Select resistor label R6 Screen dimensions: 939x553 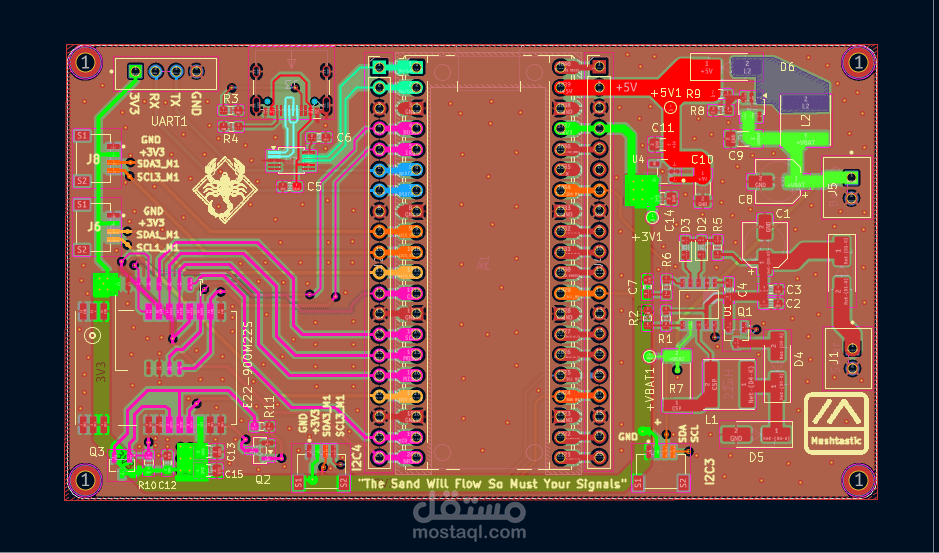tap(667, 259)
